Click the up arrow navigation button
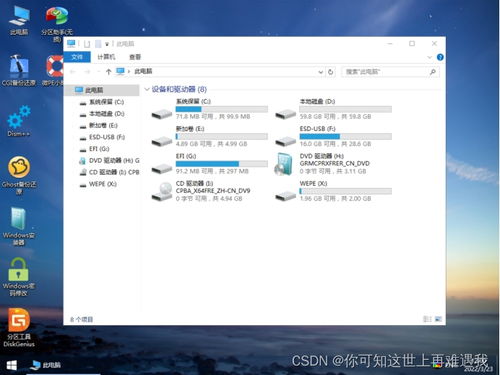Image resolution: width=500 pixels, height=375 pixels. click(x=108, y=72)
